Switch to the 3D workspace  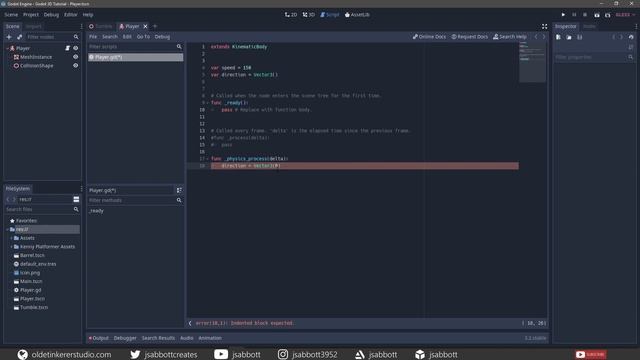click(x=309, y=15)
